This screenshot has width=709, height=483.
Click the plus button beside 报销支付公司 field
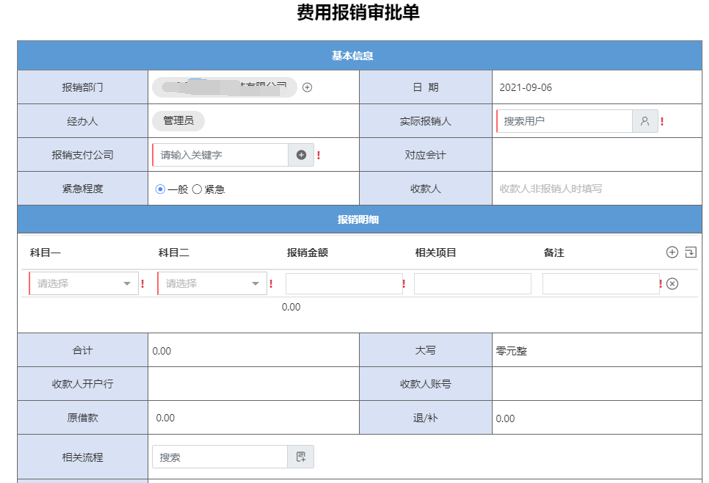(x=301, y=155)
